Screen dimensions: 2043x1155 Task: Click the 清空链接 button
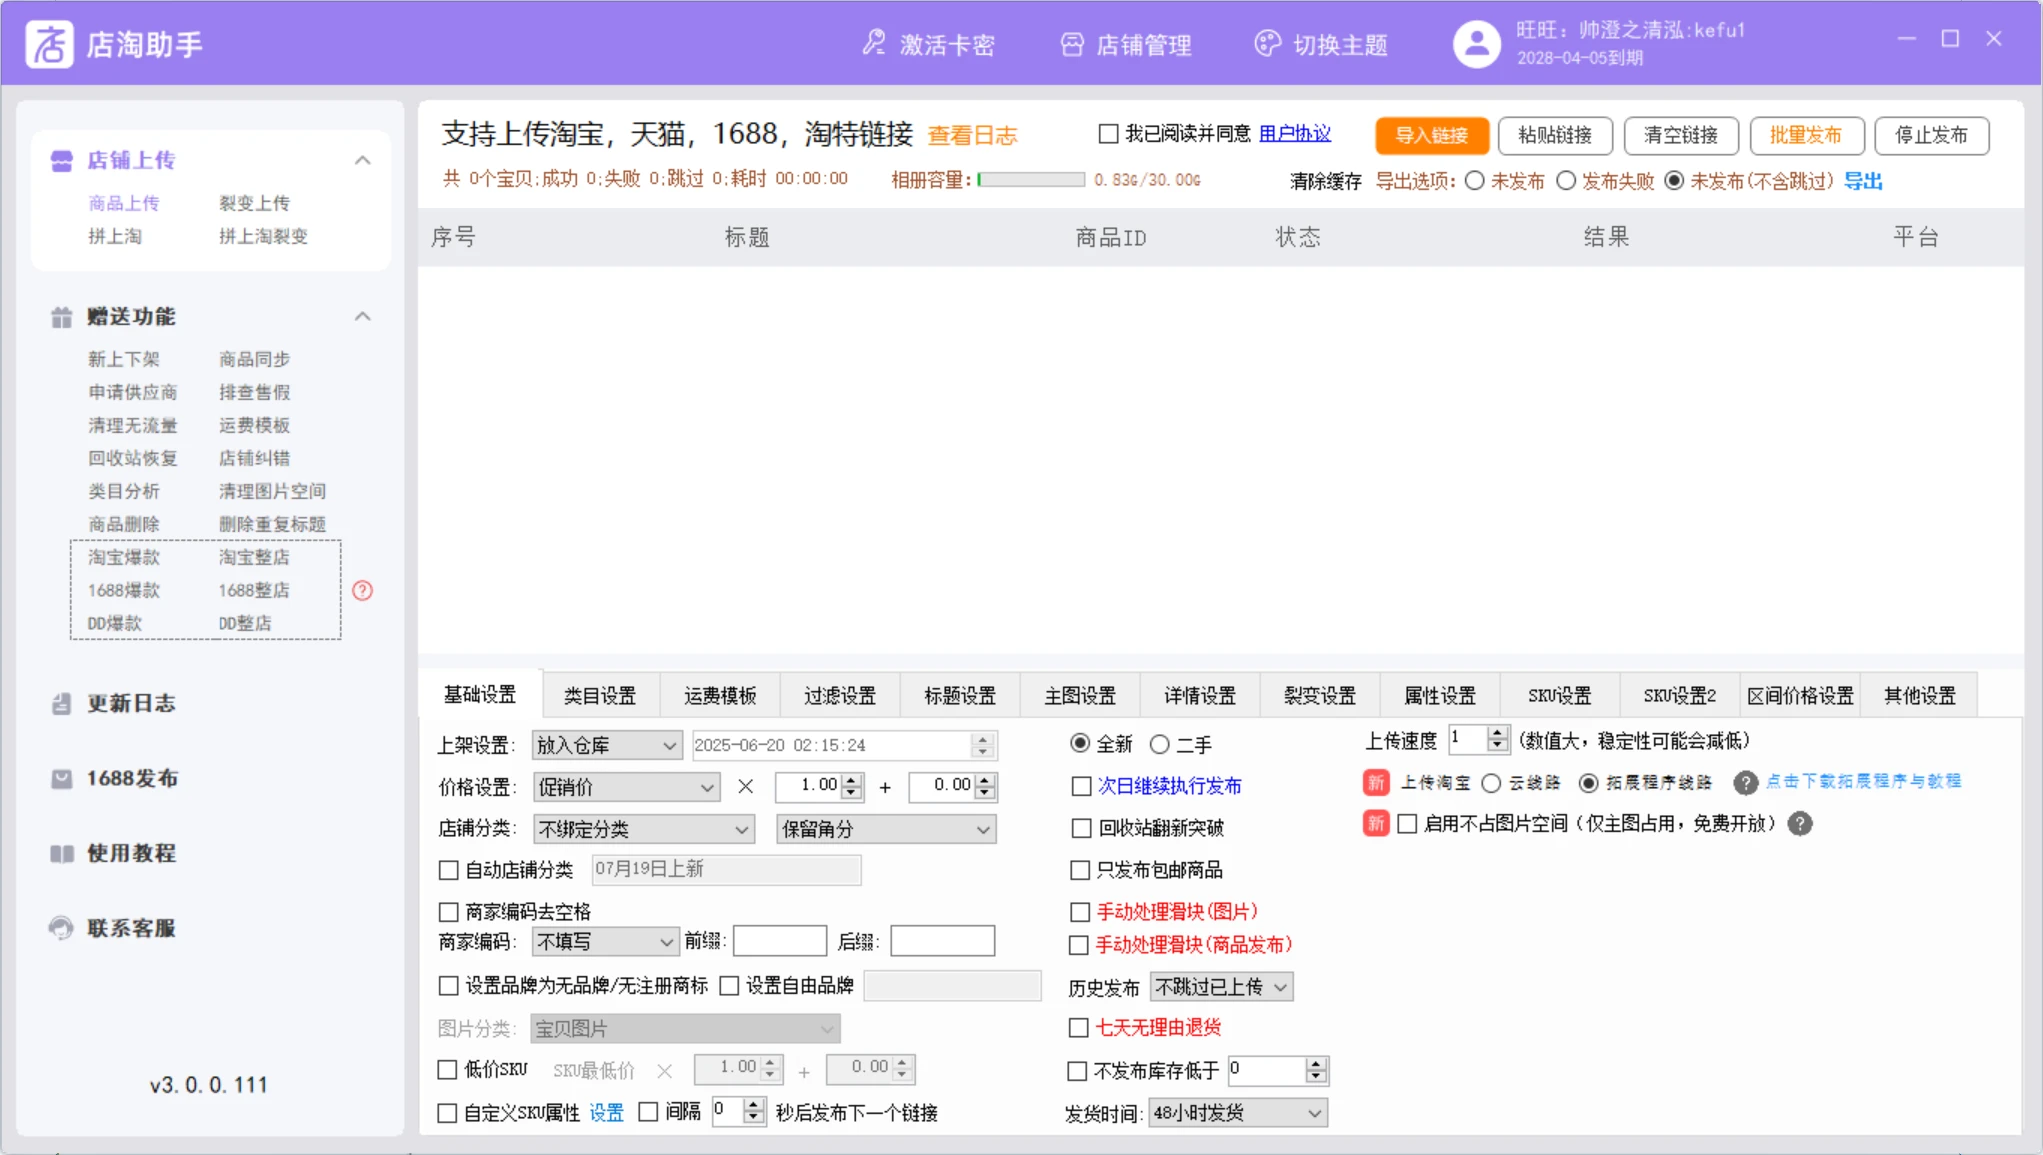point(1681,135)
